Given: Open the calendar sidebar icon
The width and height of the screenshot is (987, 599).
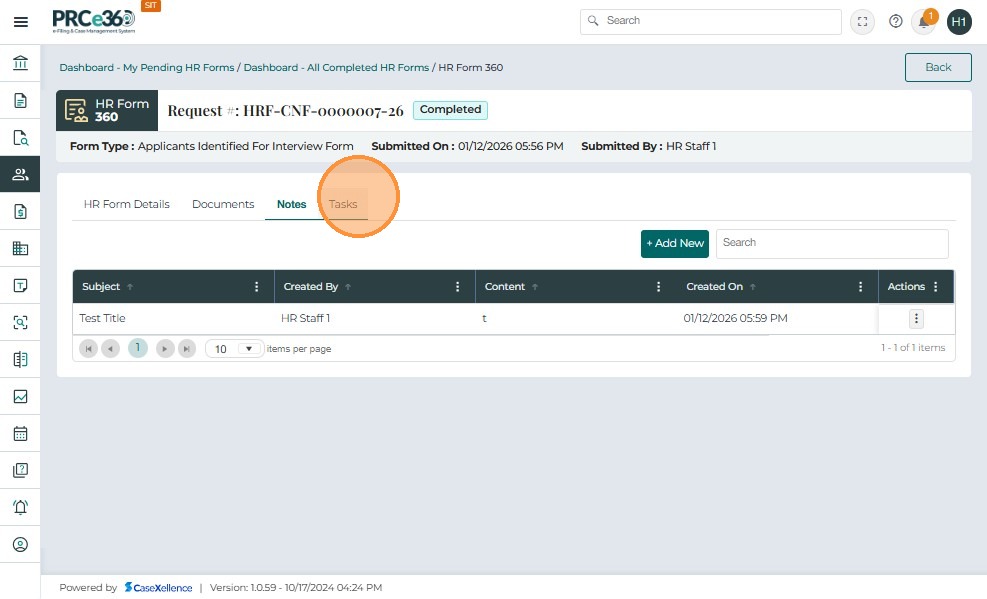Looking at the screenshot, I should pyautogui.click(x=20, y=434).
